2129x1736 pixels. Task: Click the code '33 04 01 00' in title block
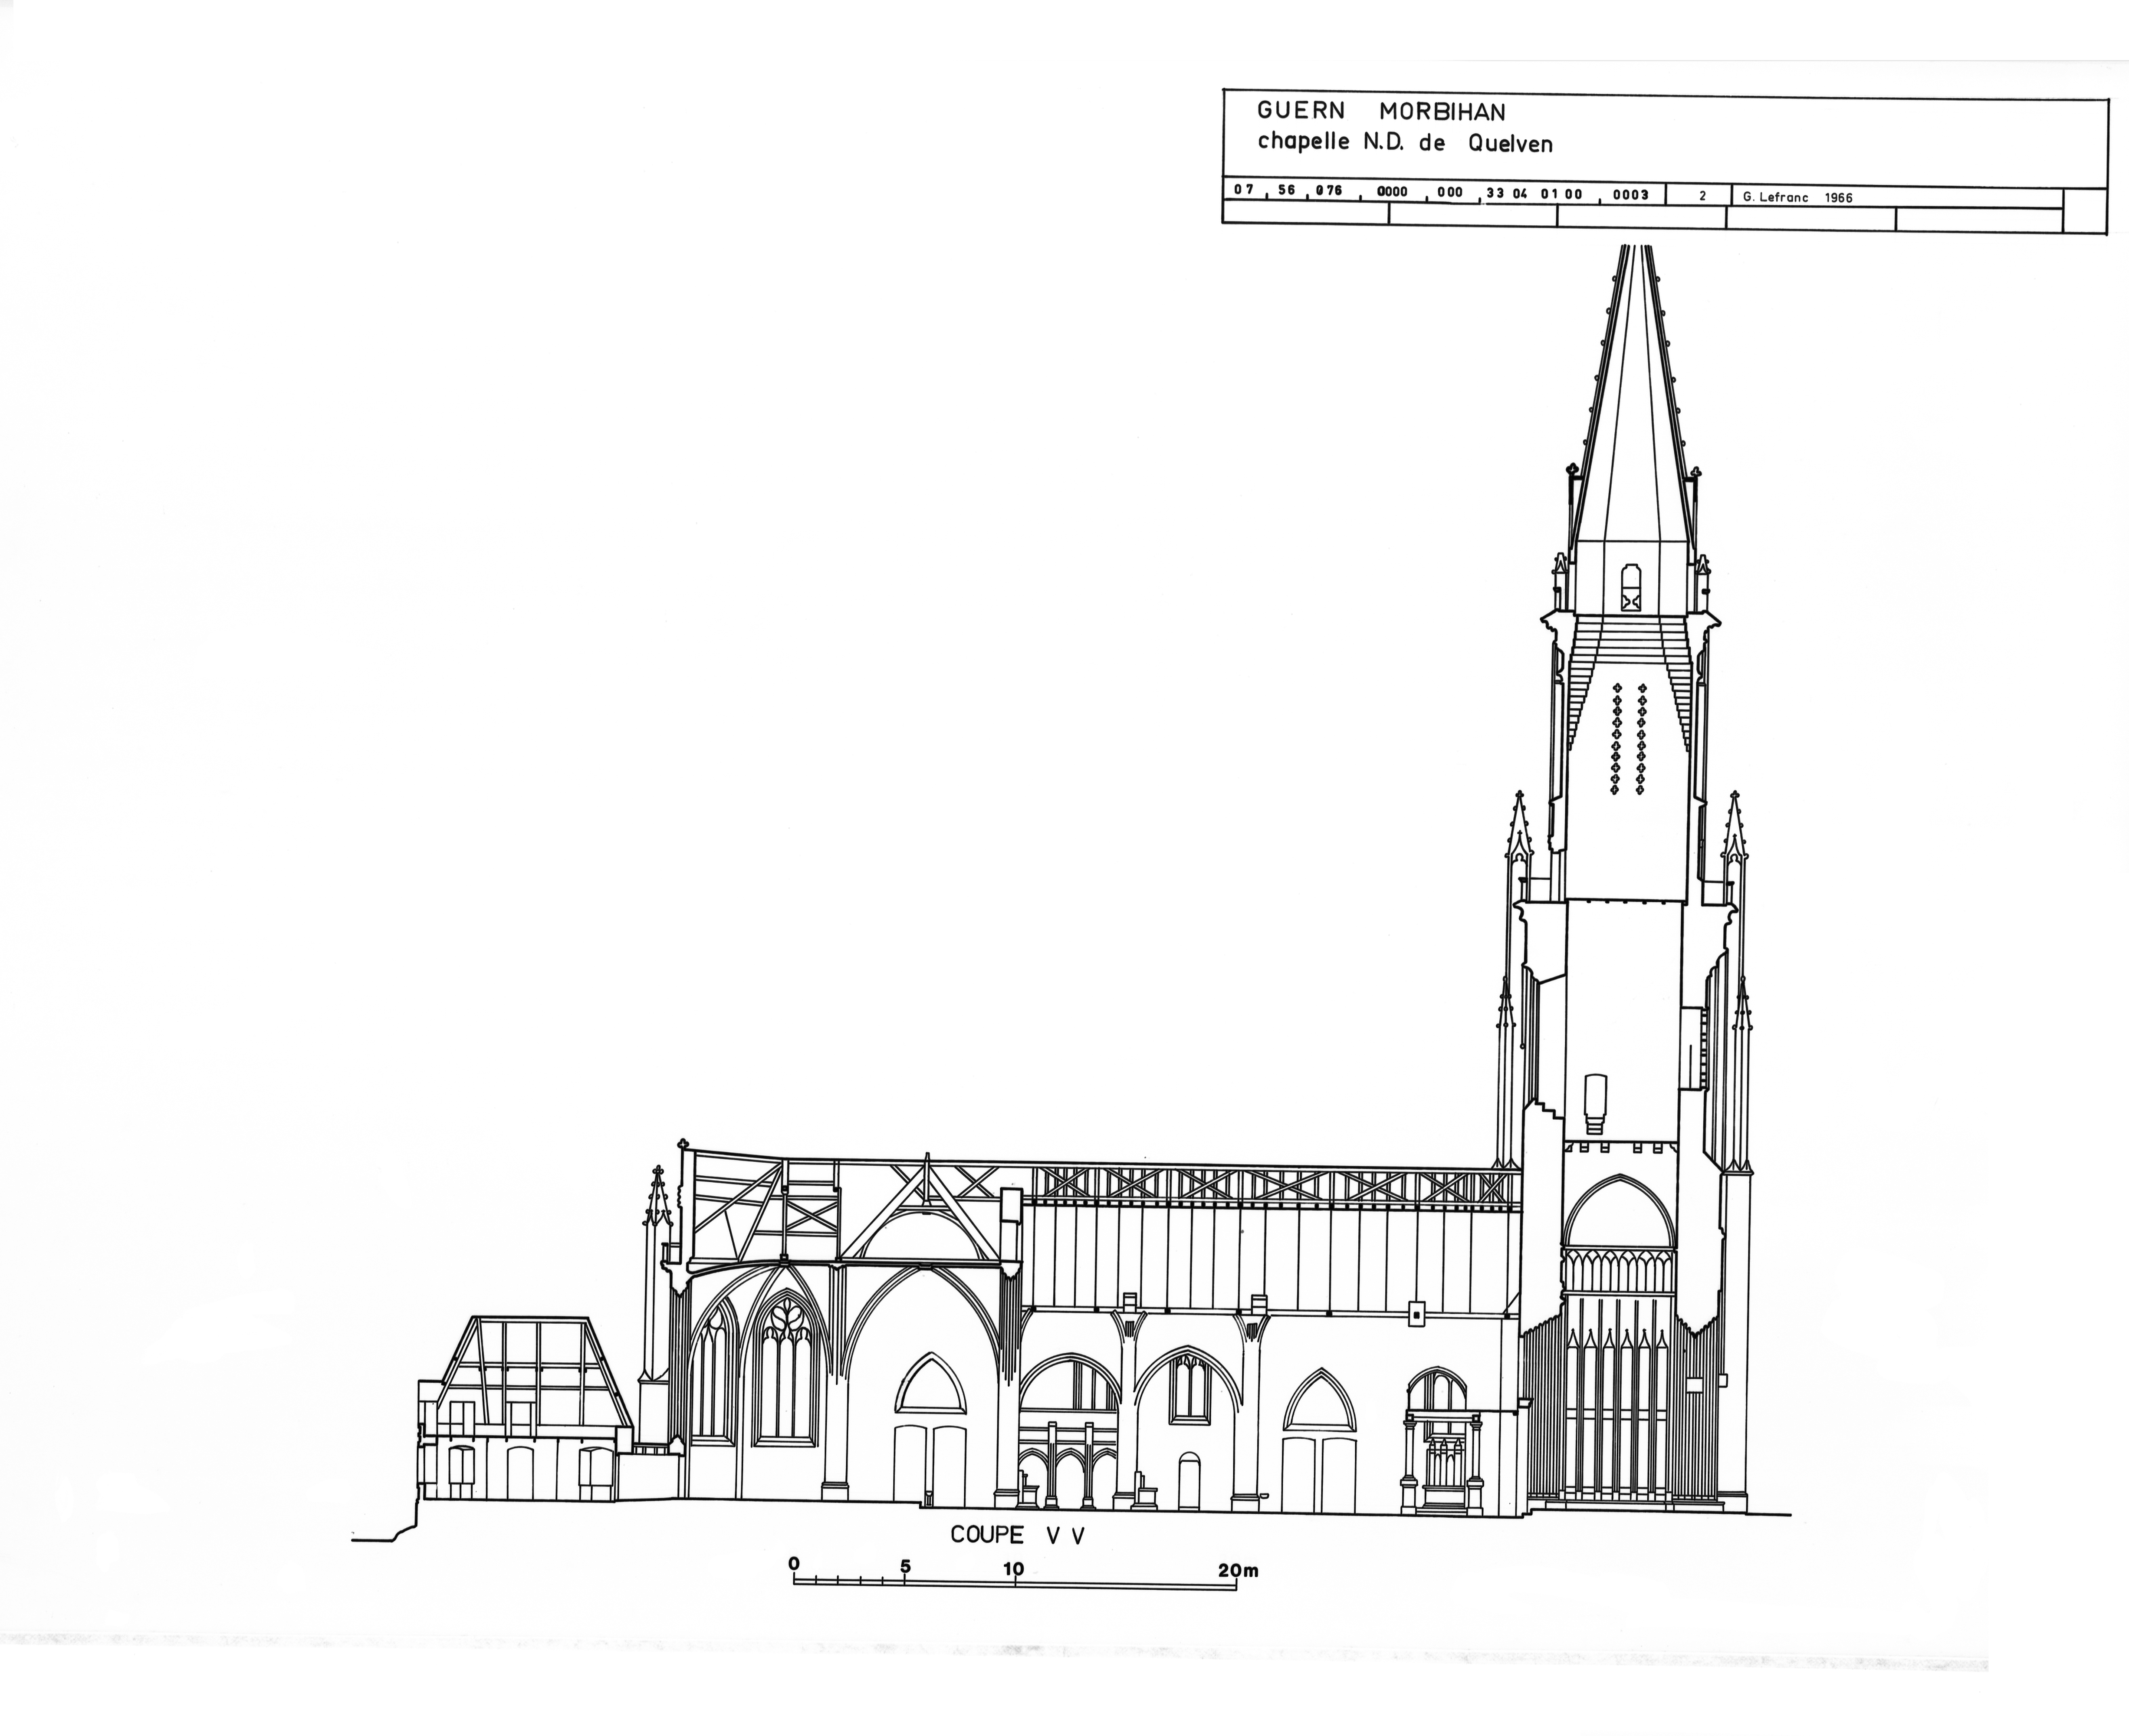1534,194
